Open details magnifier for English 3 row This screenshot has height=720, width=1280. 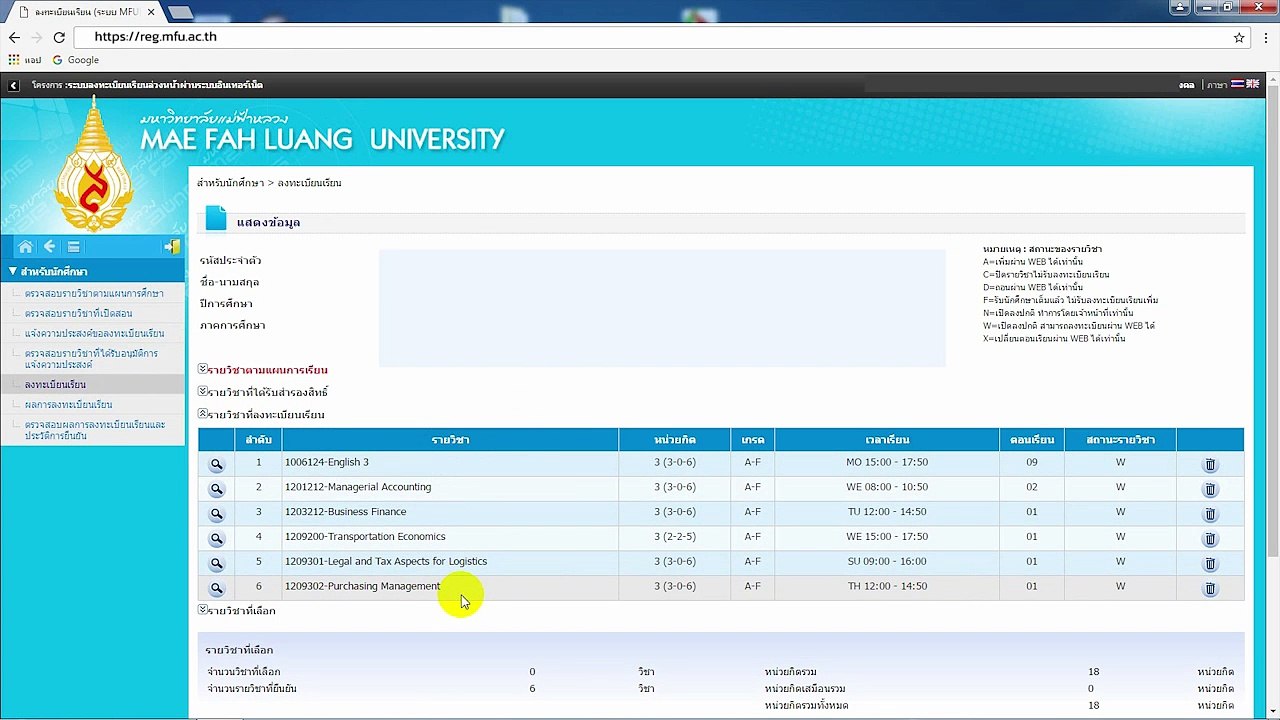(216, 464)
